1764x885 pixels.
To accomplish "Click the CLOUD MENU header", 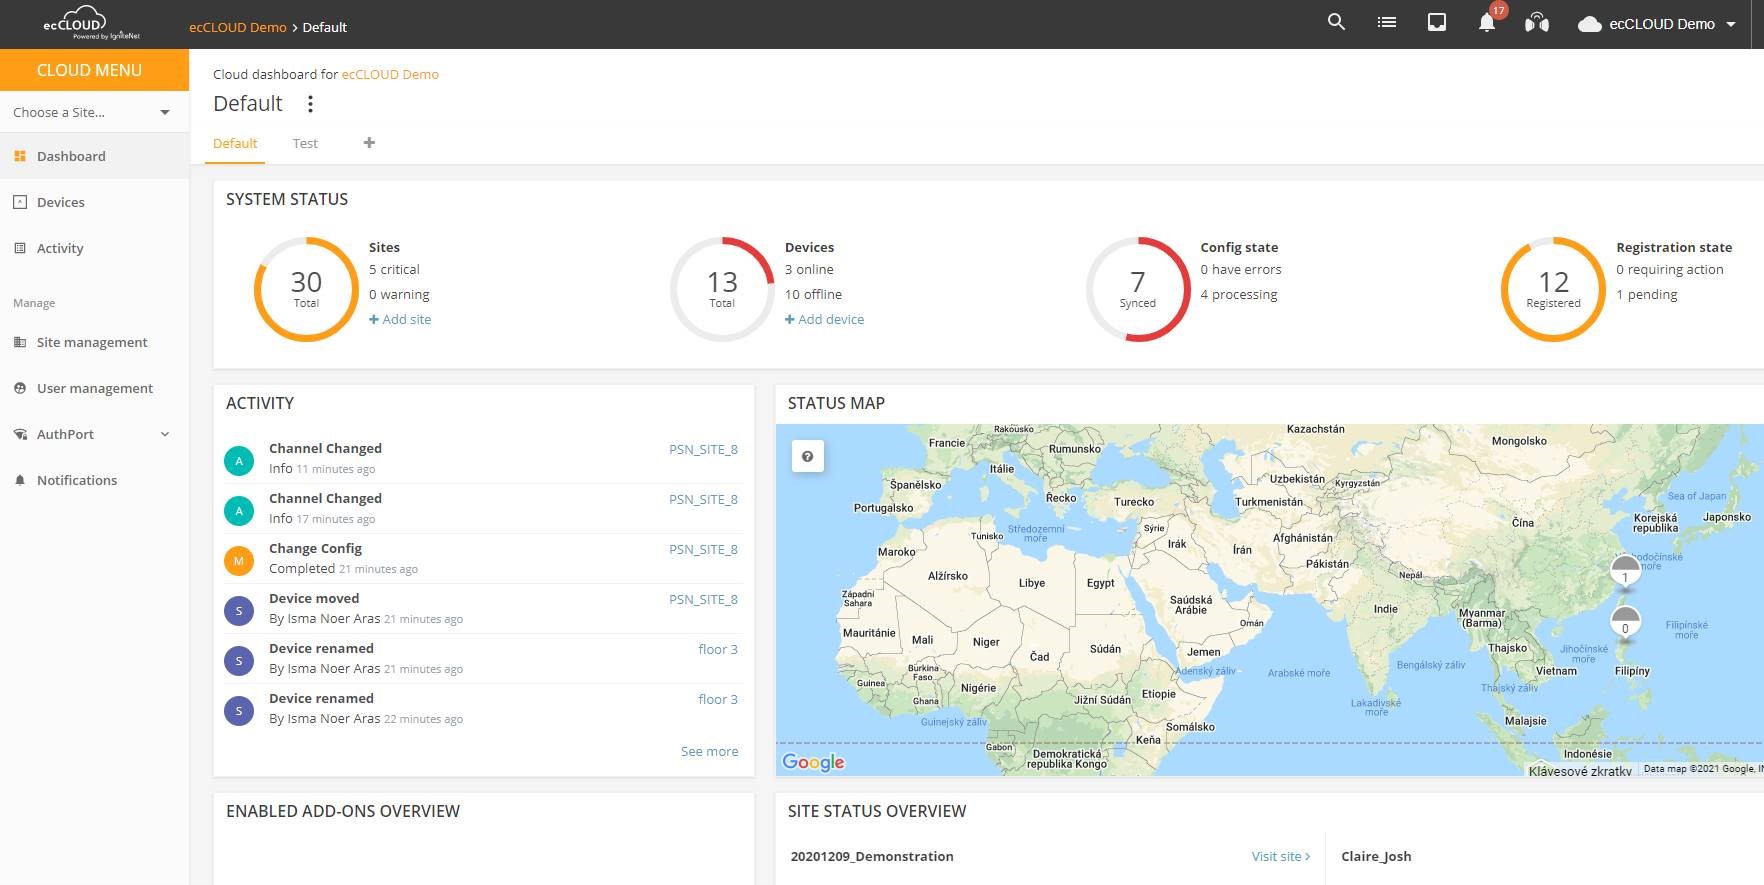I will click(x=94, y=70).
